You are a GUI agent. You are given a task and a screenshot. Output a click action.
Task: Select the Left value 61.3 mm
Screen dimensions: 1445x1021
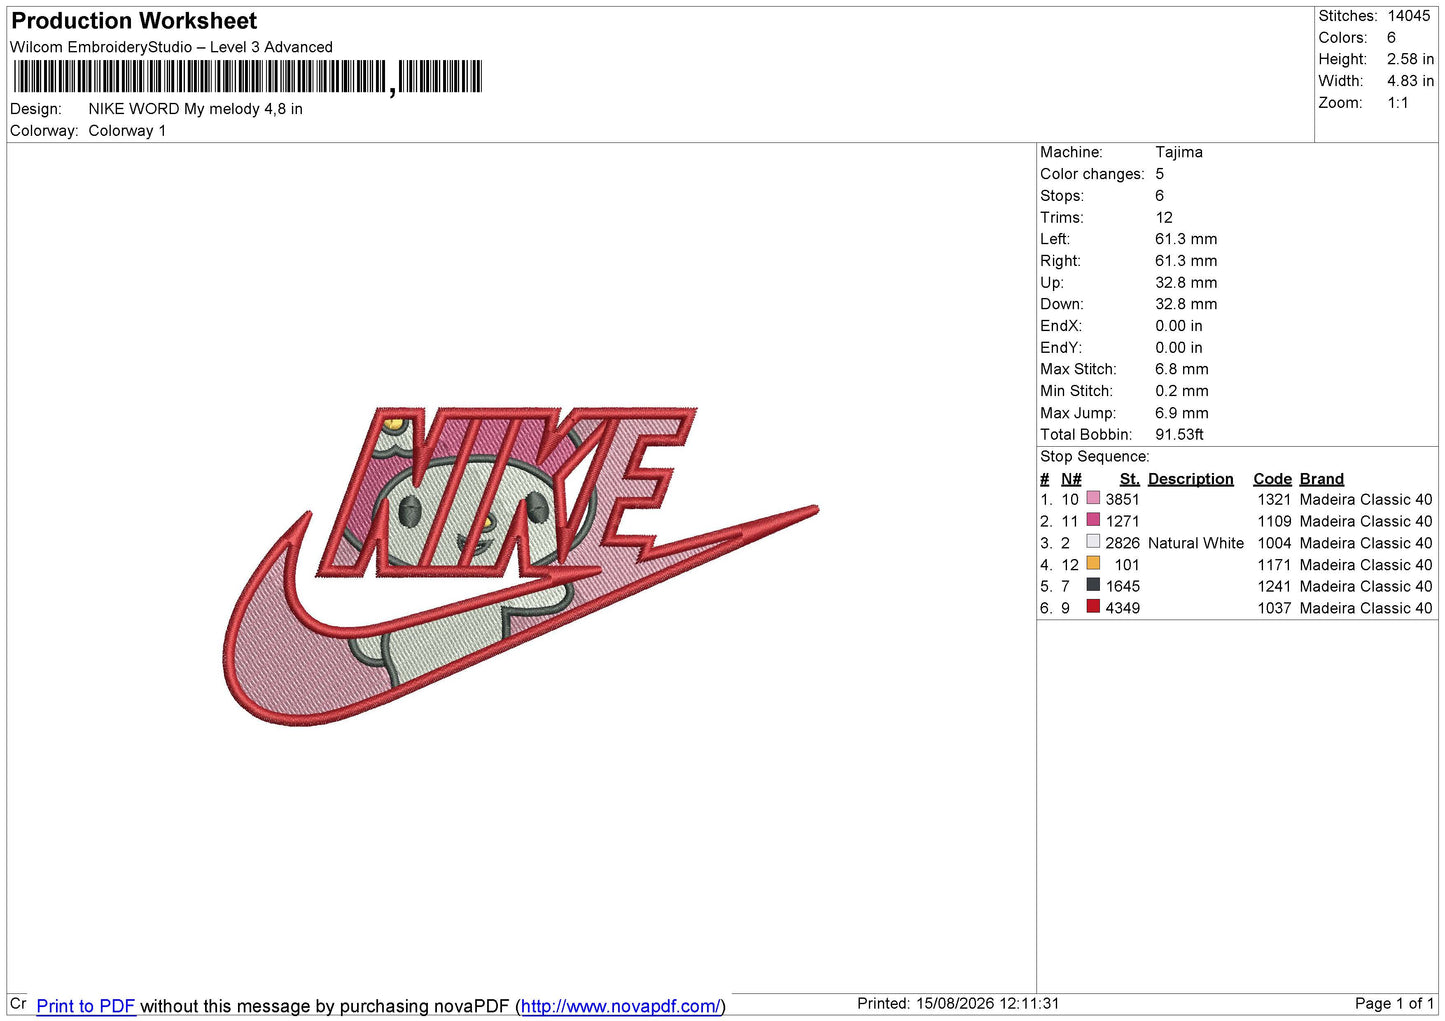click(1186, 239)
